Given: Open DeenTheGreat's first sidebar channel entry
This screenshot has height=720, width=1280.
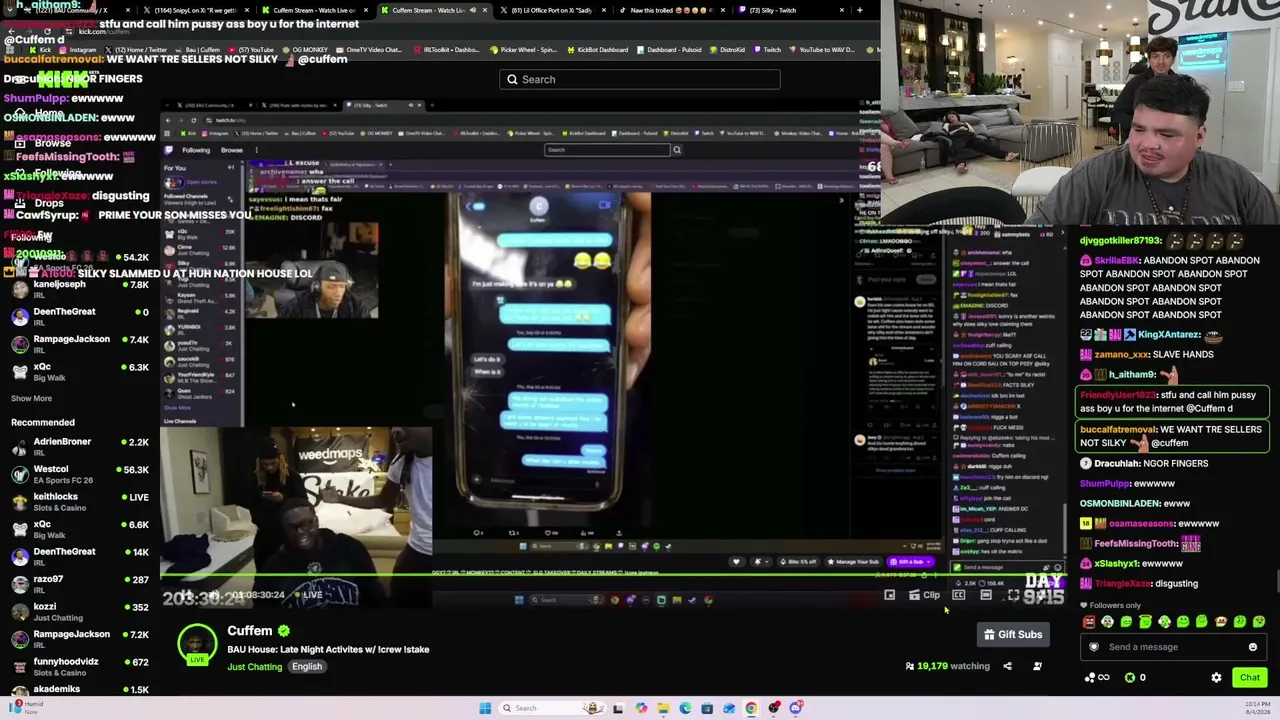Looking at the screenshot, I should click(79, 317).
